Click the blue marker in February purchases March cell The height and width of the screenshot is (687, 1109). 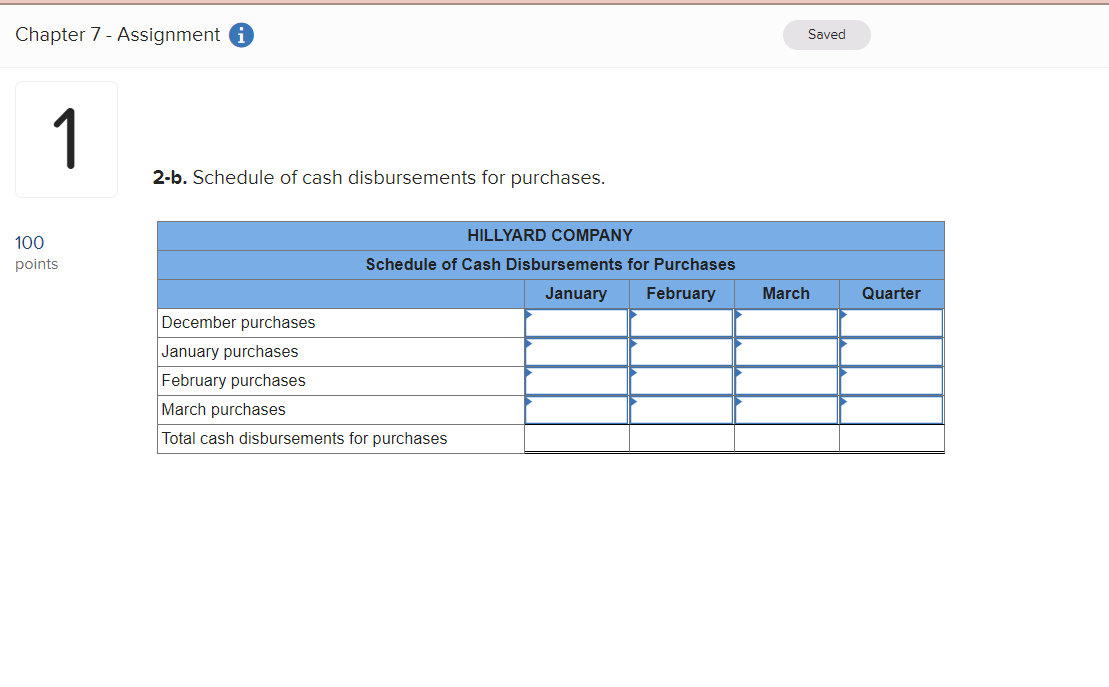(x=738, y=373)
